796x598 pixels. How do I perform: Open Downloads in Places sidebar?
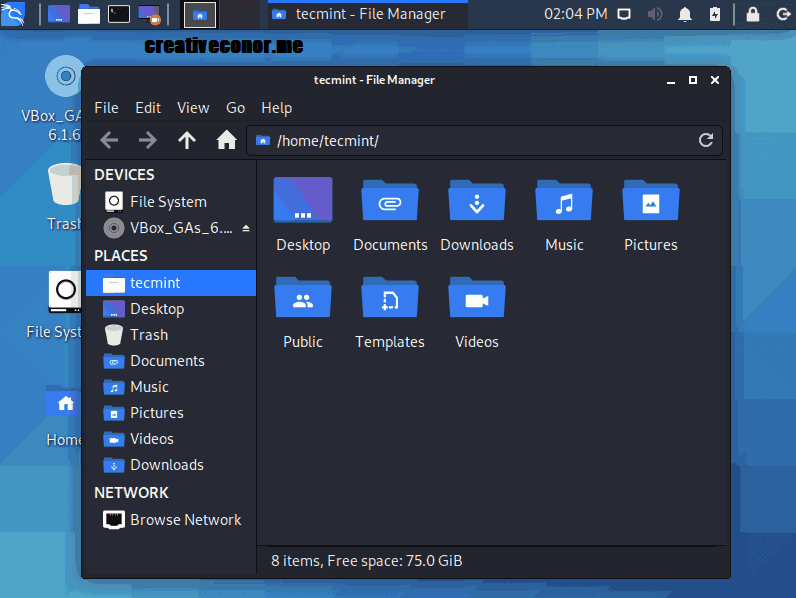[171, 464]
